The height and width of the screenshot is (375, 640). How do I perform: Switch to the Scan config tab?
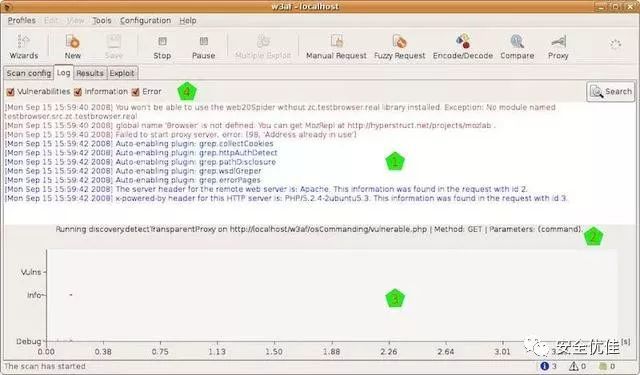[29, 73]
